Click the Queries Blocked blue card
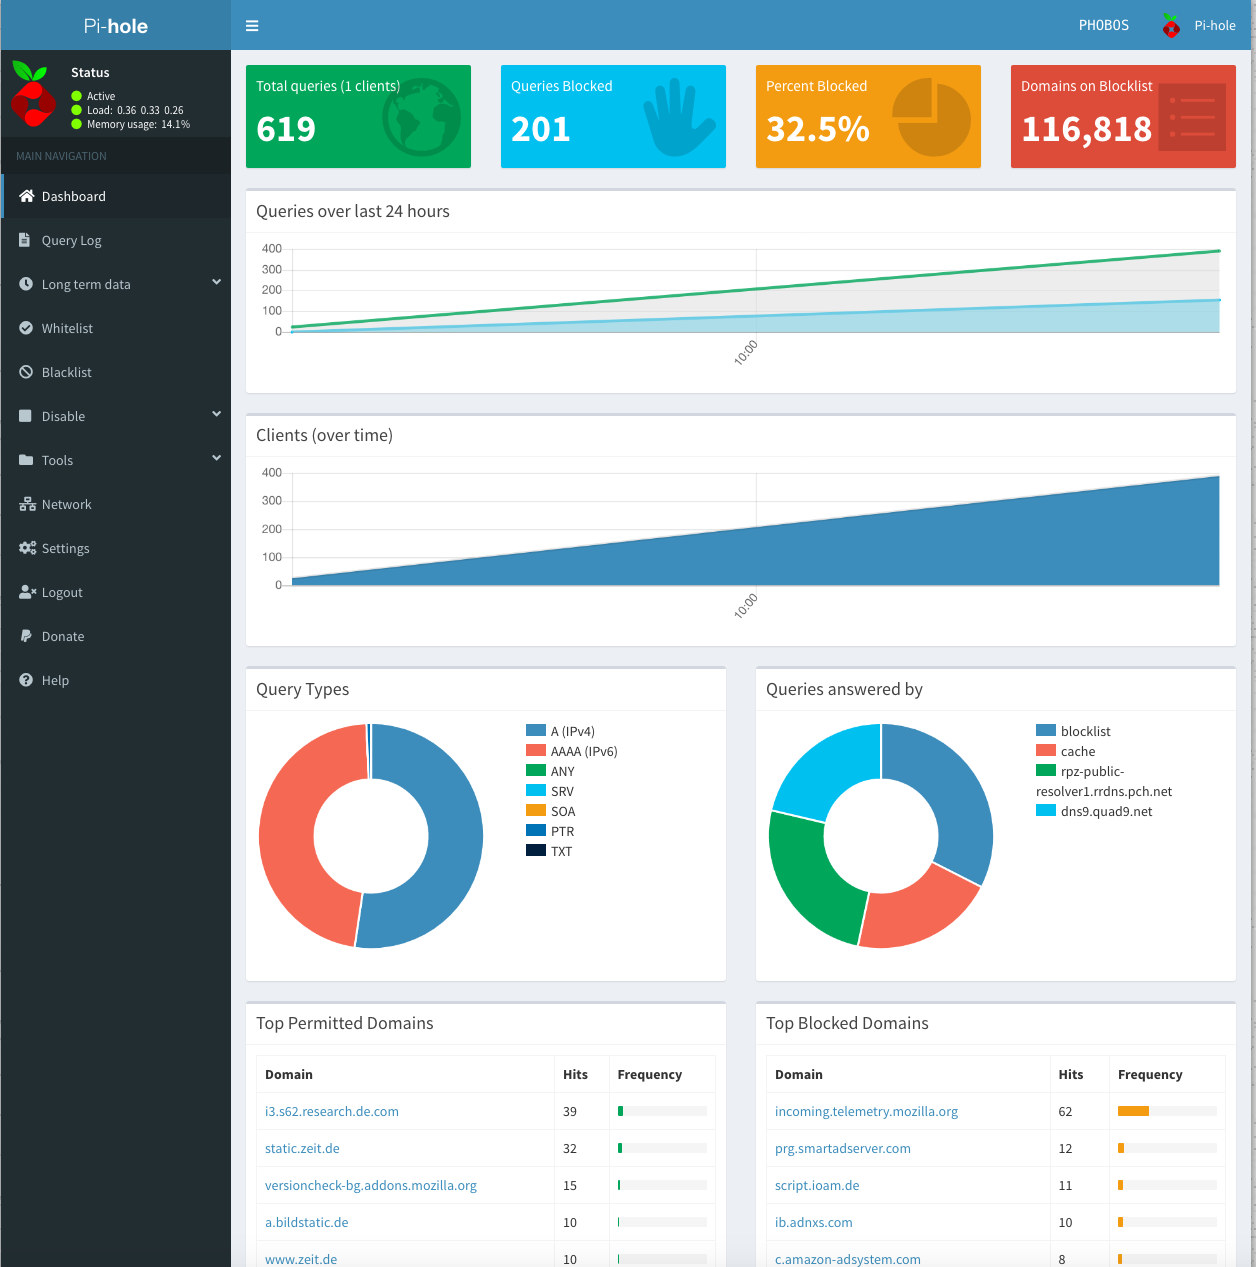 613,117
